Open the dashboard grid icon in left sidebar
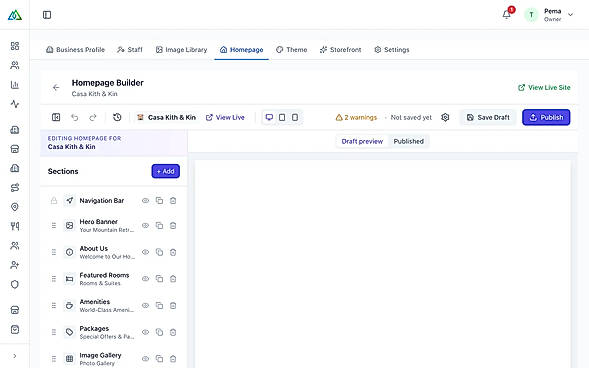 (x=15, y=46)
